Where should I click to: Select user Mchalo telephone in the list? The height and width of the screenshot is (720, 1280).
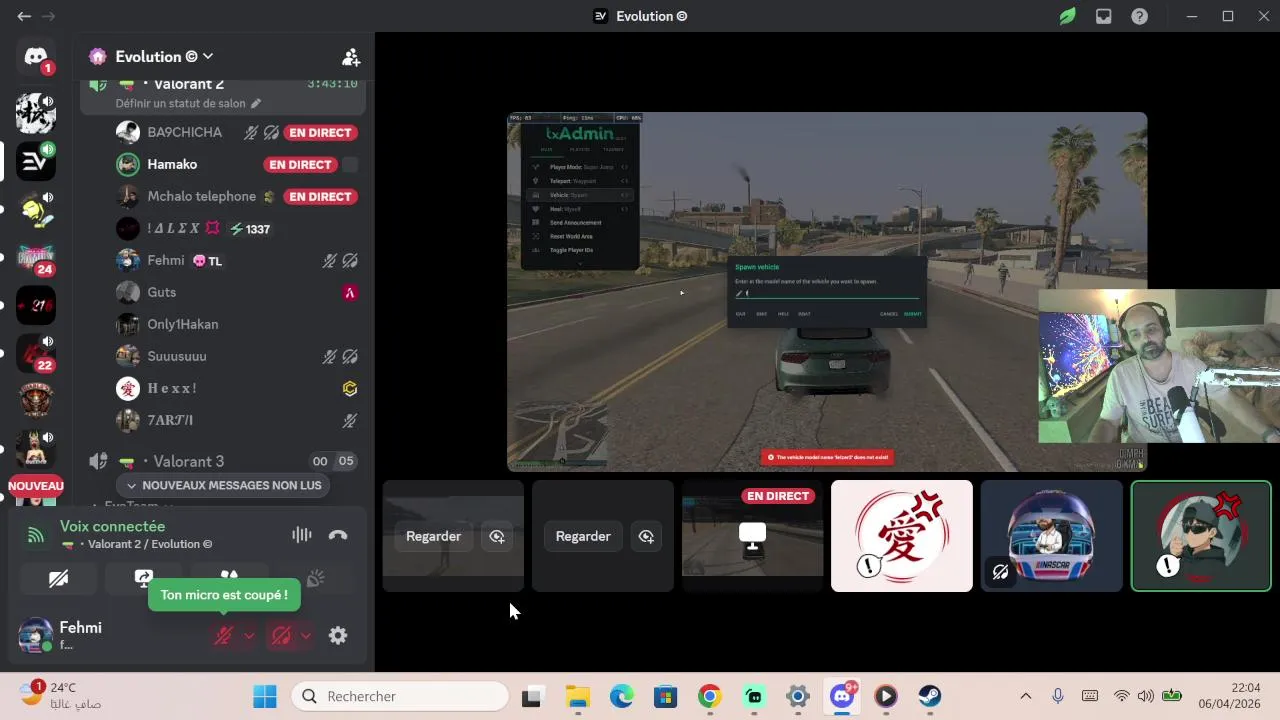pos(201,196)
